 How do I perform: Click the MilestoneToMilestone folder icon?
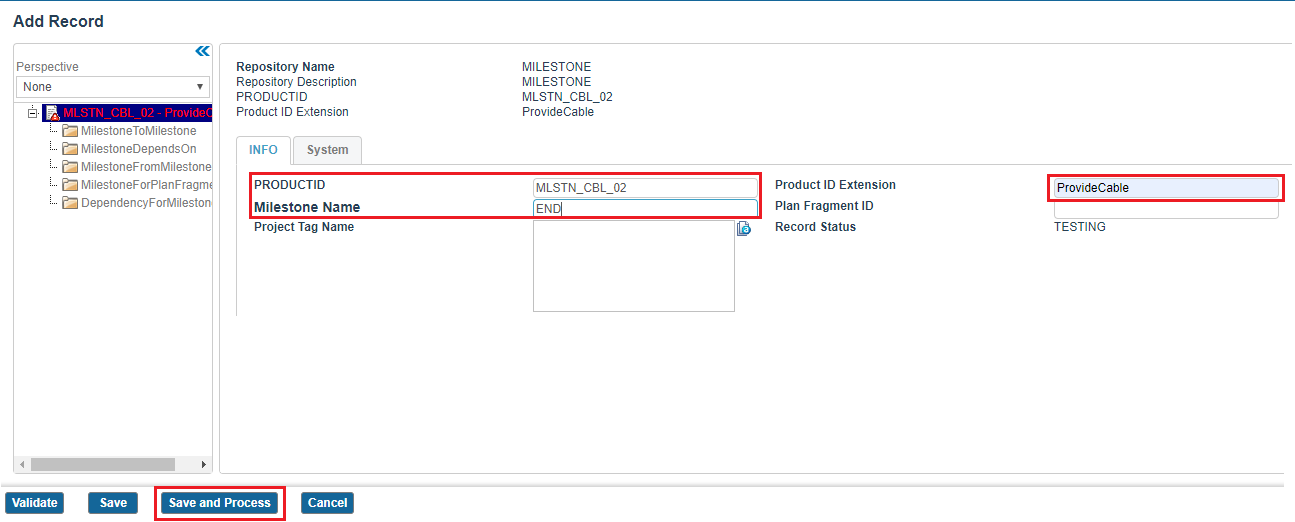[x=70, y=131]
